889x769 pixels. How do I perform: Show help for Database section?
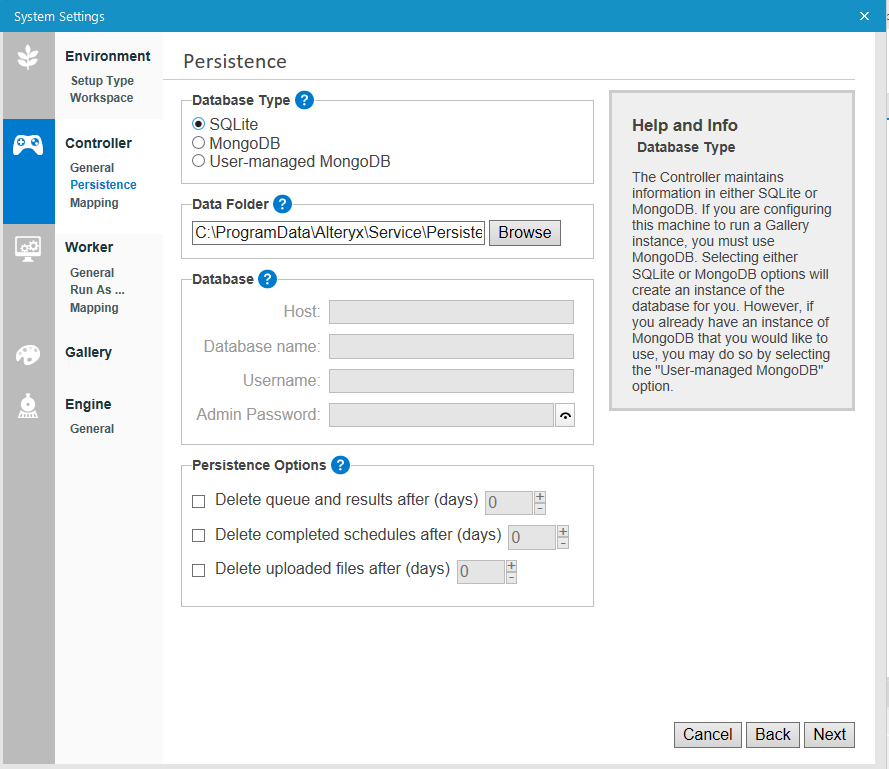tap(267, 279)
